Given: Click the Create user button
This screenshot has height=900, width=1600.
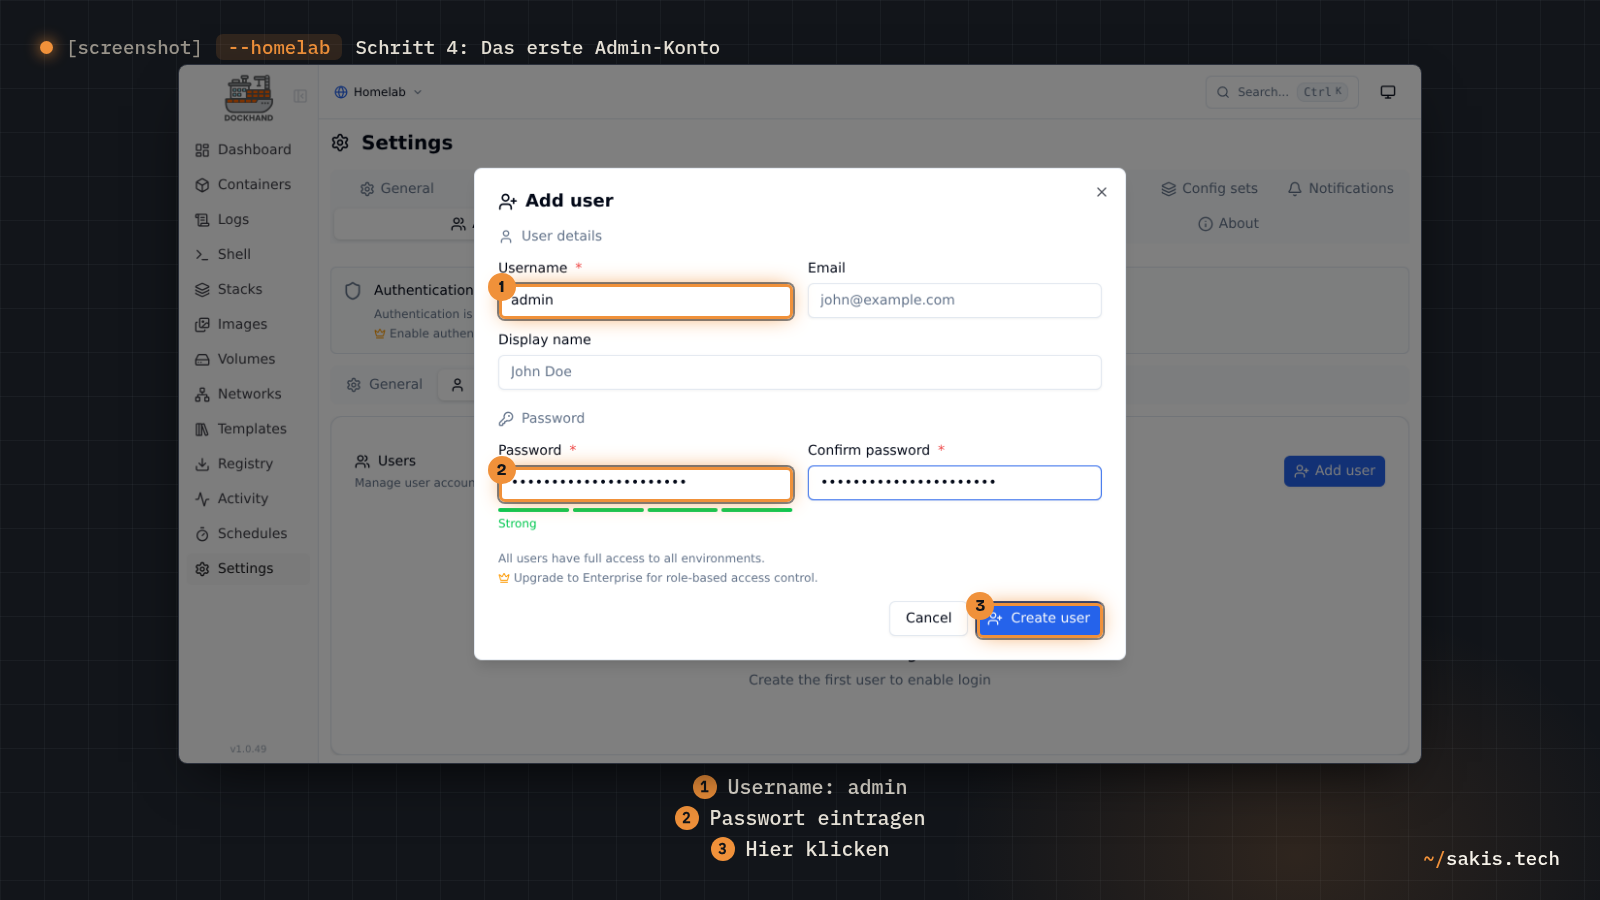Looking at the screenshot, I should [1040, 619].
